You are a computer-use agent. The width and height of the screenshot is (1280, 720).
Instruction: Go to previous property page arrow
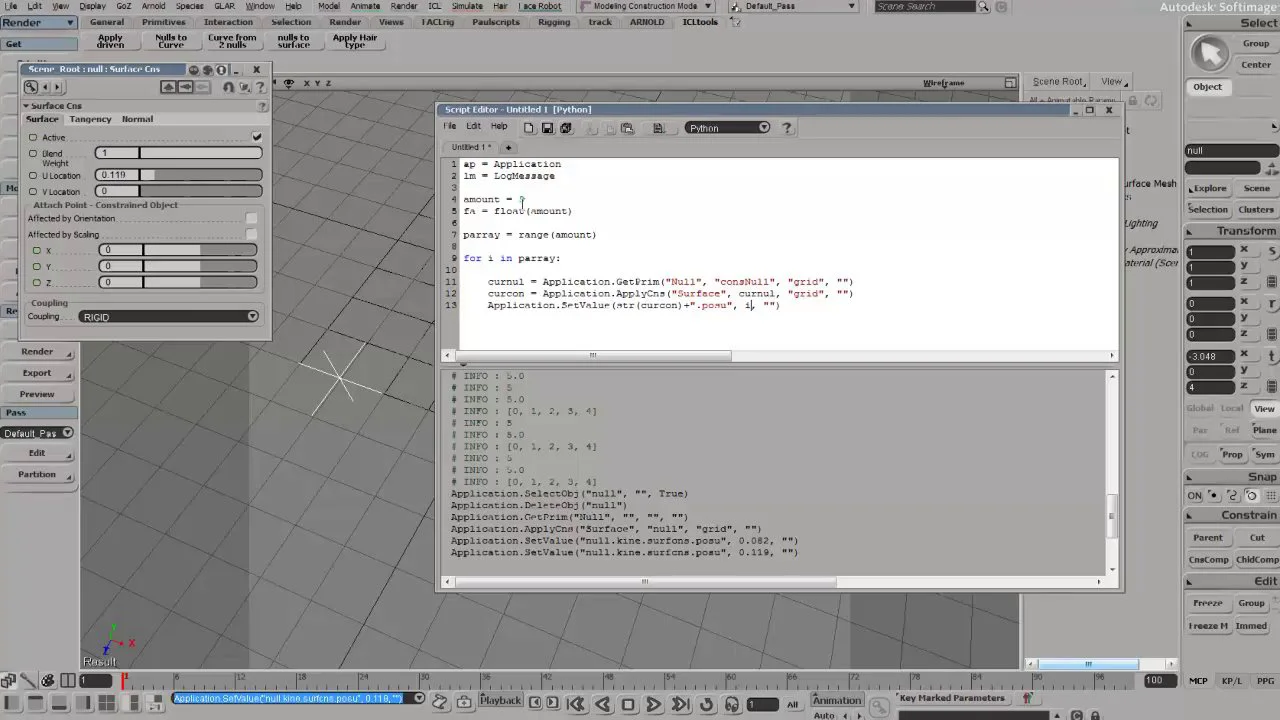point(44,87)
